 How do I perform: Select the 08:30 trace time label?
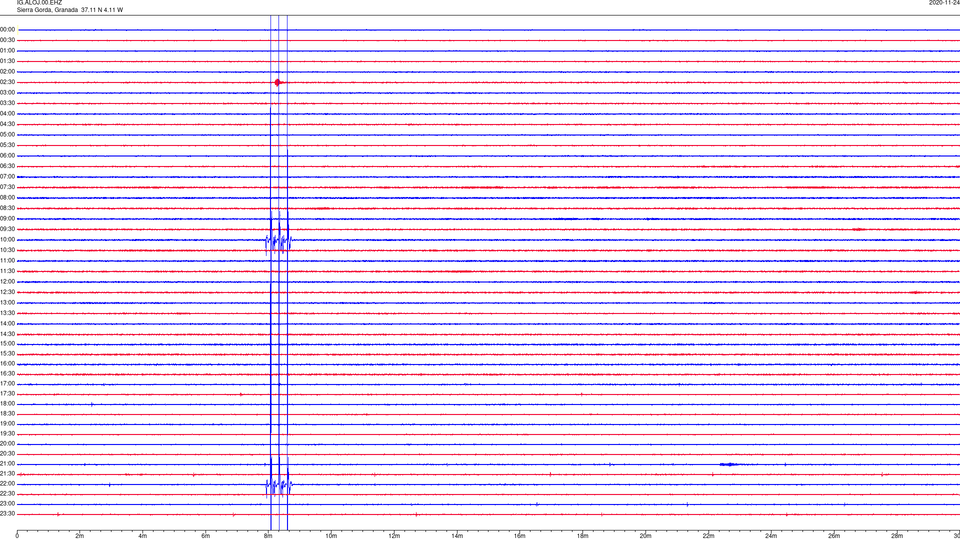[7, 208]
